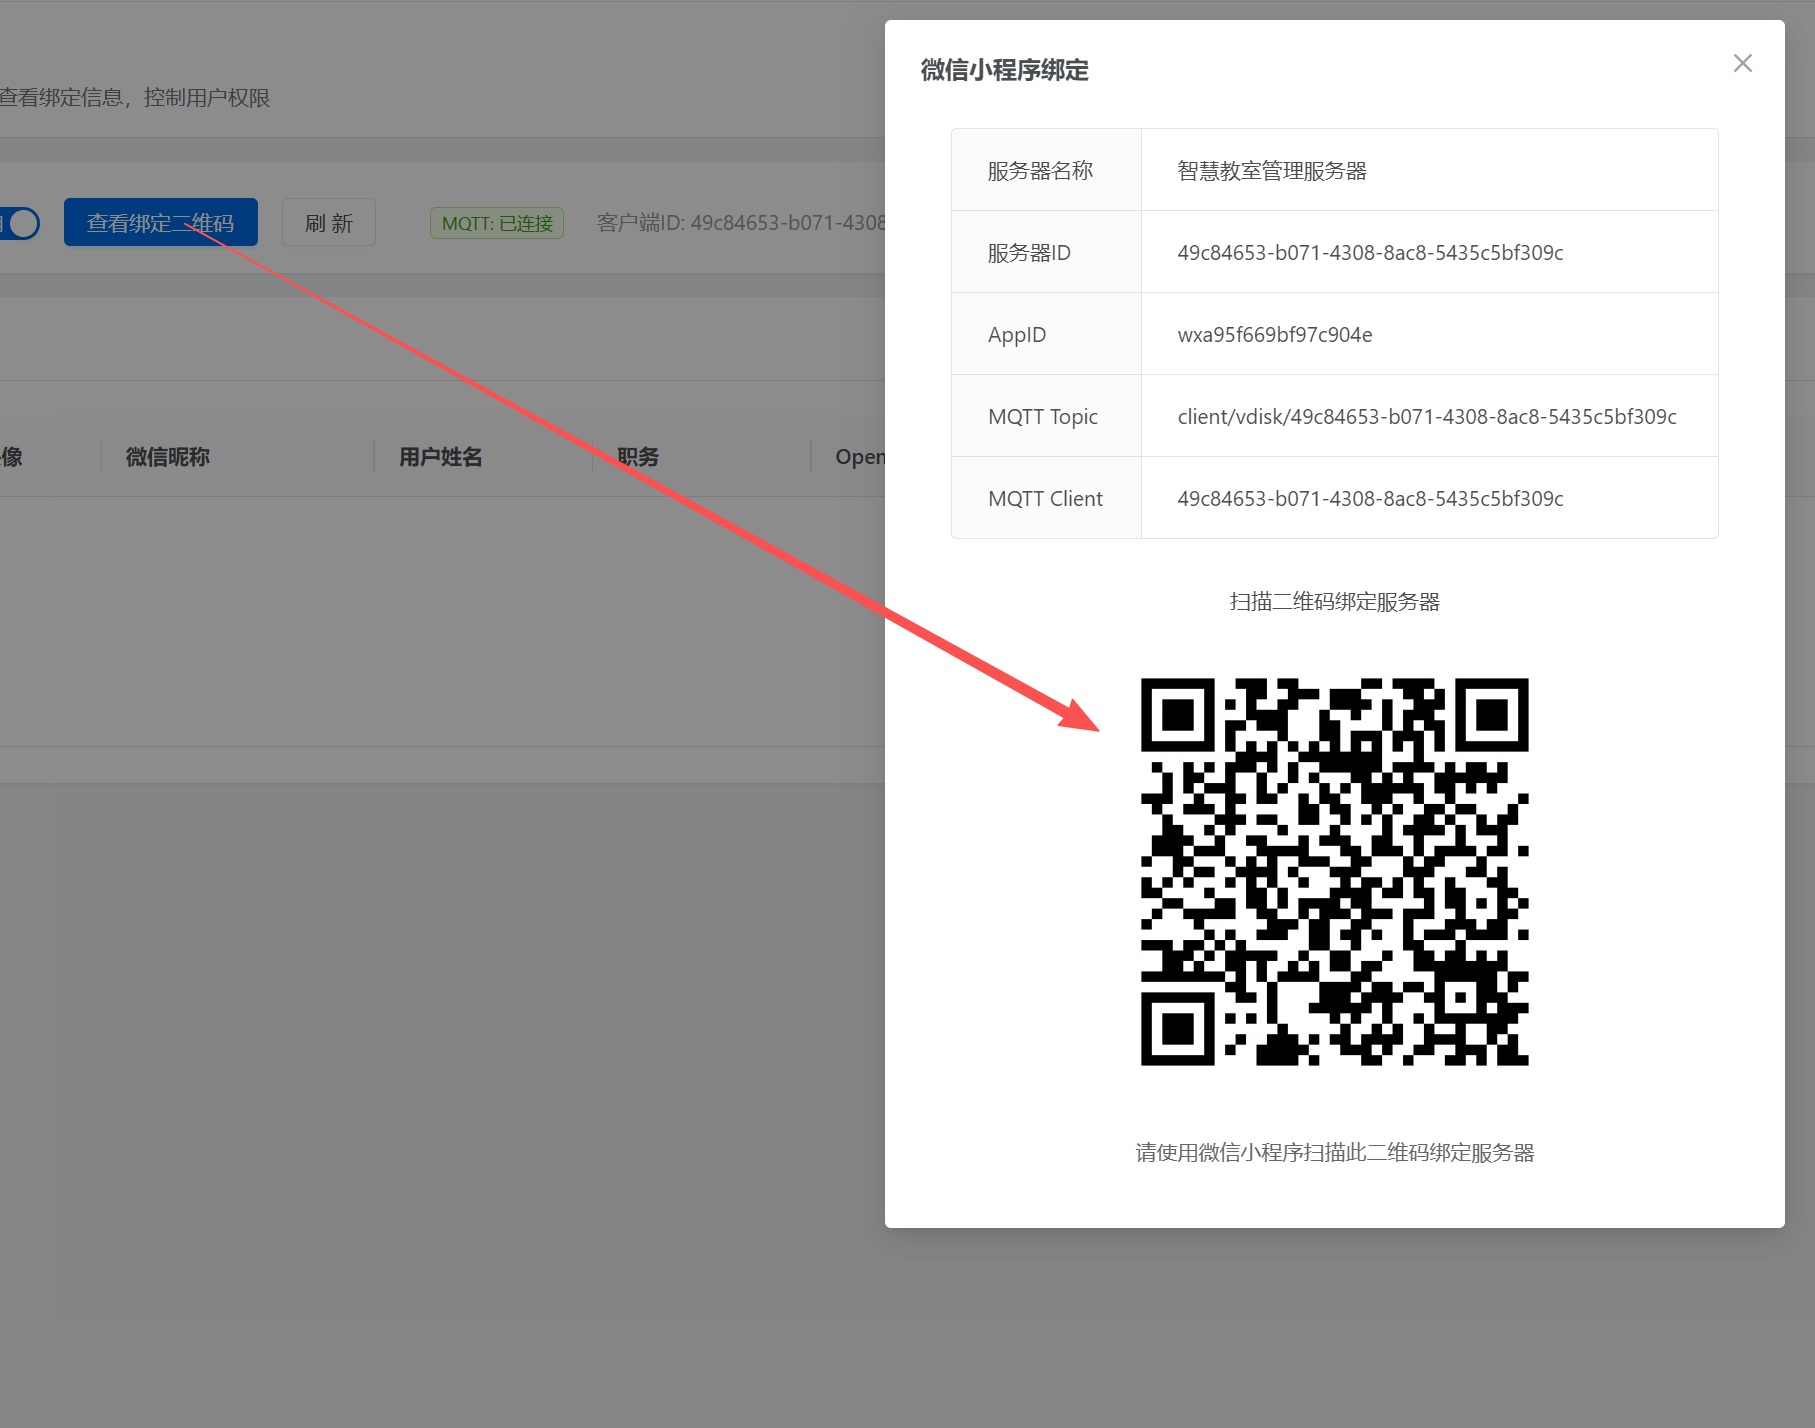Screen dimensions: 1815x1428
Task: Click the 微信小程序绑定 dialog title
Action: 1004,70
